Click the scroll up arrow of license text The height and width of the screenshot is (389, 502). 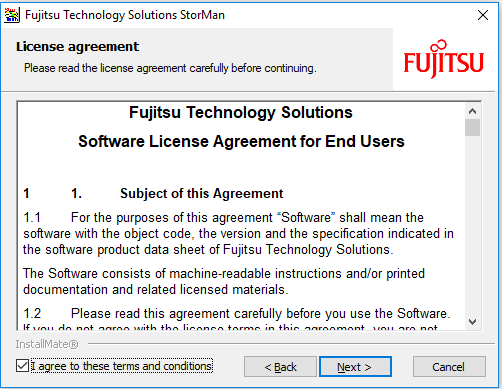click(472, 111)
